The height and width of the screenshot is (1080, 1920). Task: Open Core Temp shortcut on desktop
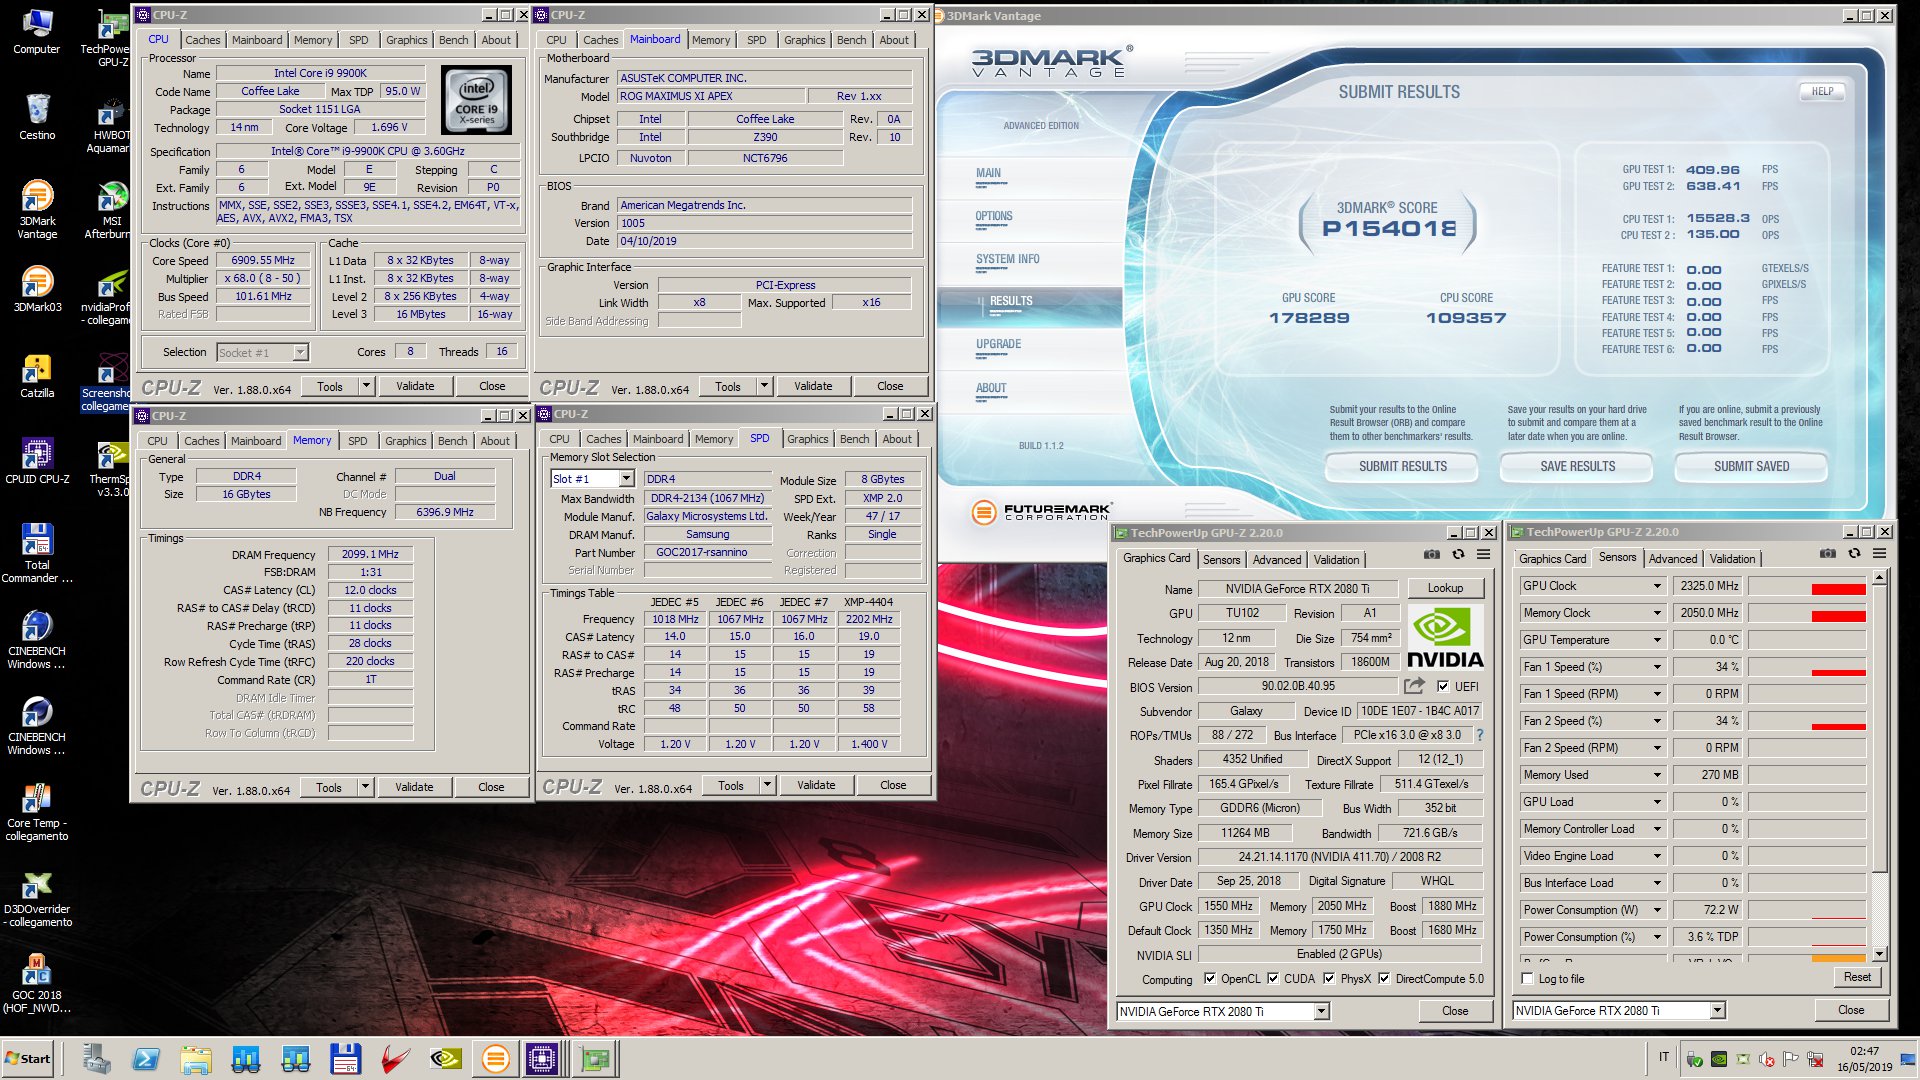[x=37, y=812]
